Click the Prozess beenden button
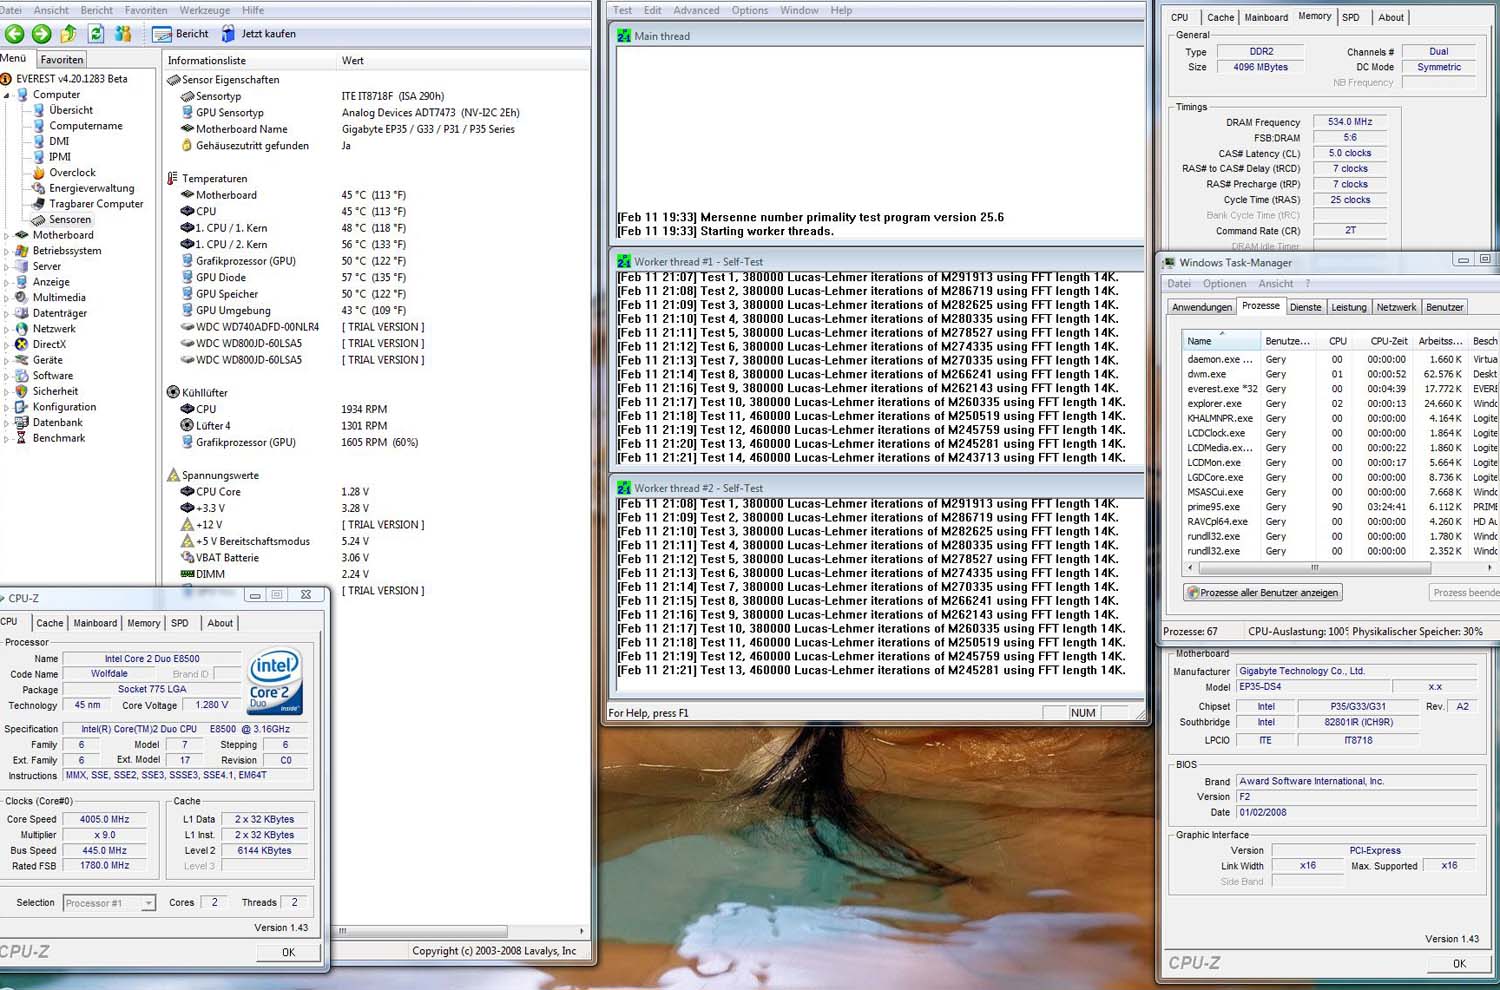The width and height of the screenshot is (1500, 990). [1465, 593]
